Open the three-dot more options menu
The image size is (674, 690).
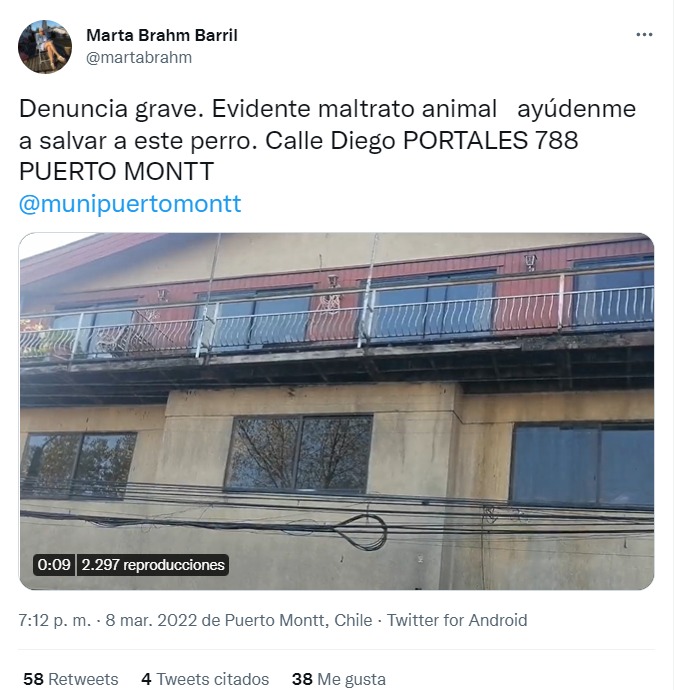(x=644, y=35)
